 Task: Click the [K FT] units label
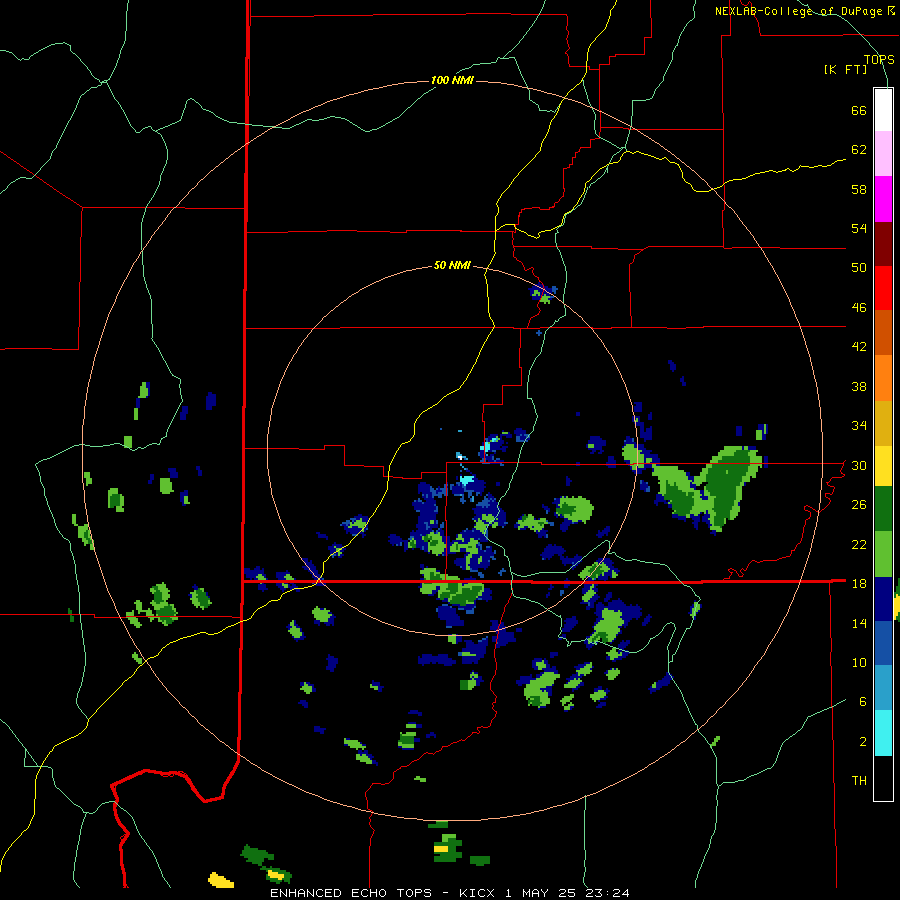[x=845, y=69]
